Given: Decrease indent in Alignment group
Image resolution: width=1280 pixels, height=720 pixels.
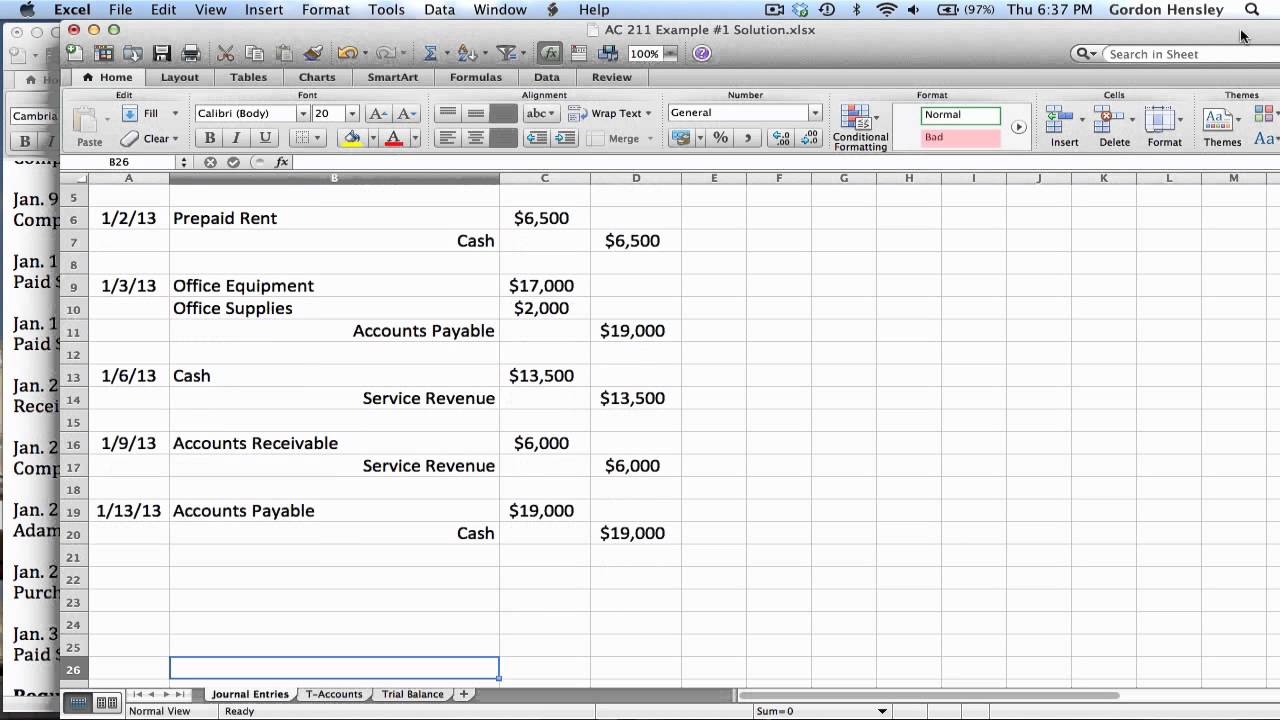Looking at the screenshot, I should pyautogui.click(x=538, y=138).
